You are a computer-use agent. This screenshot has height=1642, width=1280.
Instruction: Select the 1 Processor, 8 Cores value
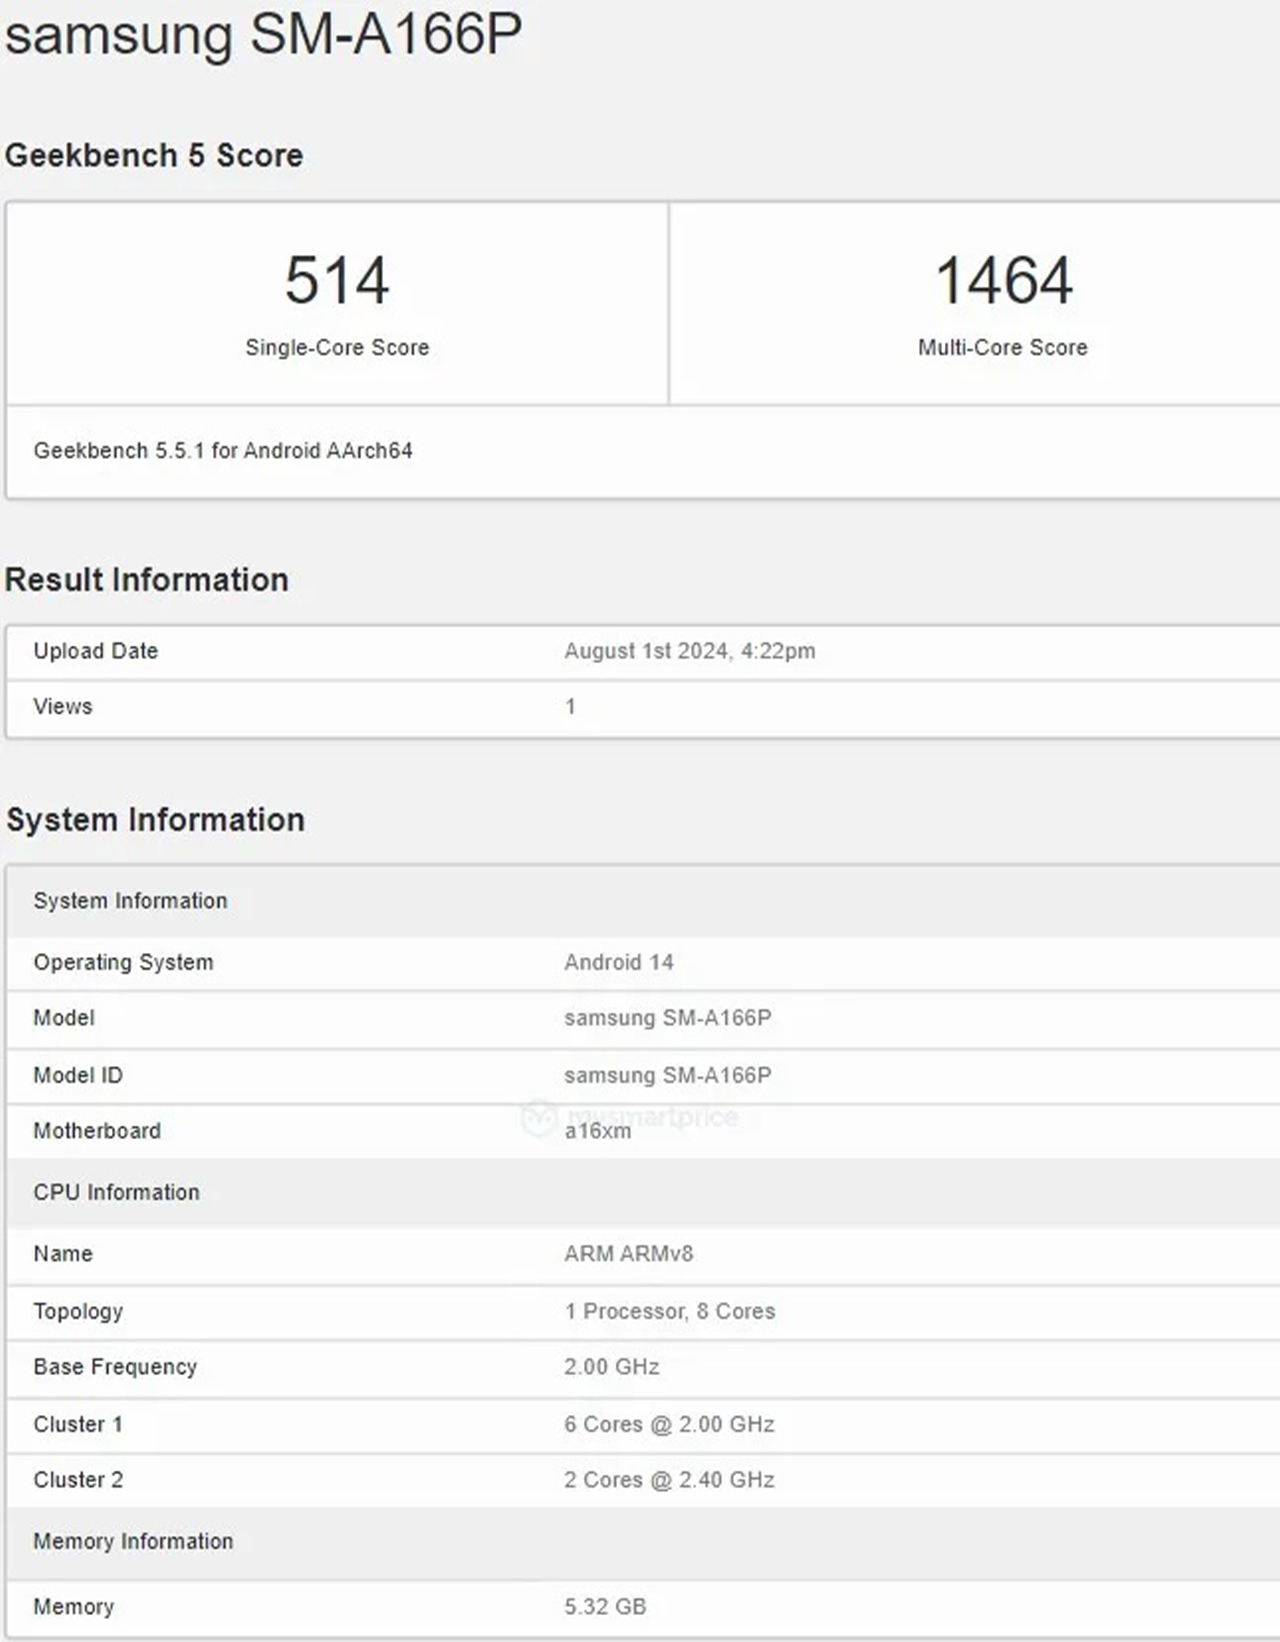670,1311
